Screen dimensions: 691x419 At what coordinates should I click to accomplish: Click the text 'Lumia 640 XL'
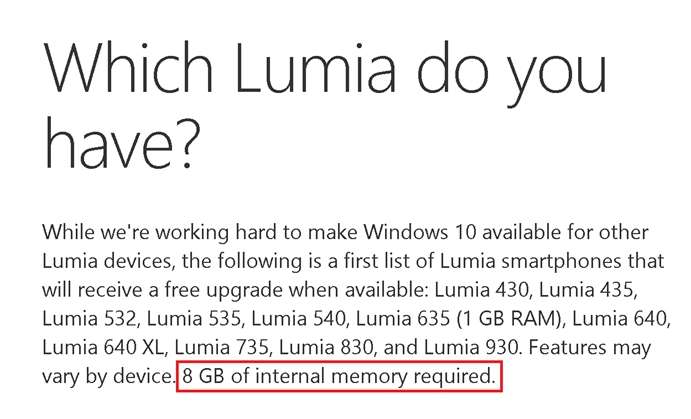point(103,348)
